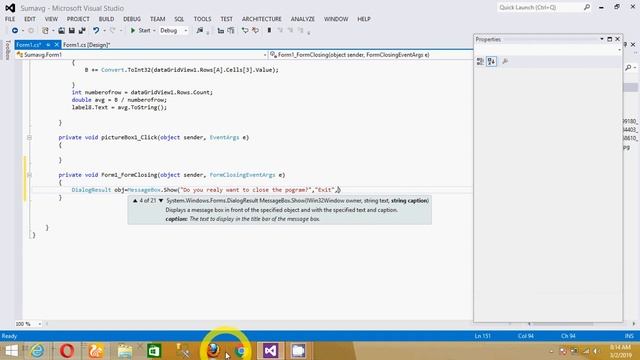Viewport: 640px width, 360px height.
Task: Click the Col 94 status bar entry
Action: tap(526, 336)
